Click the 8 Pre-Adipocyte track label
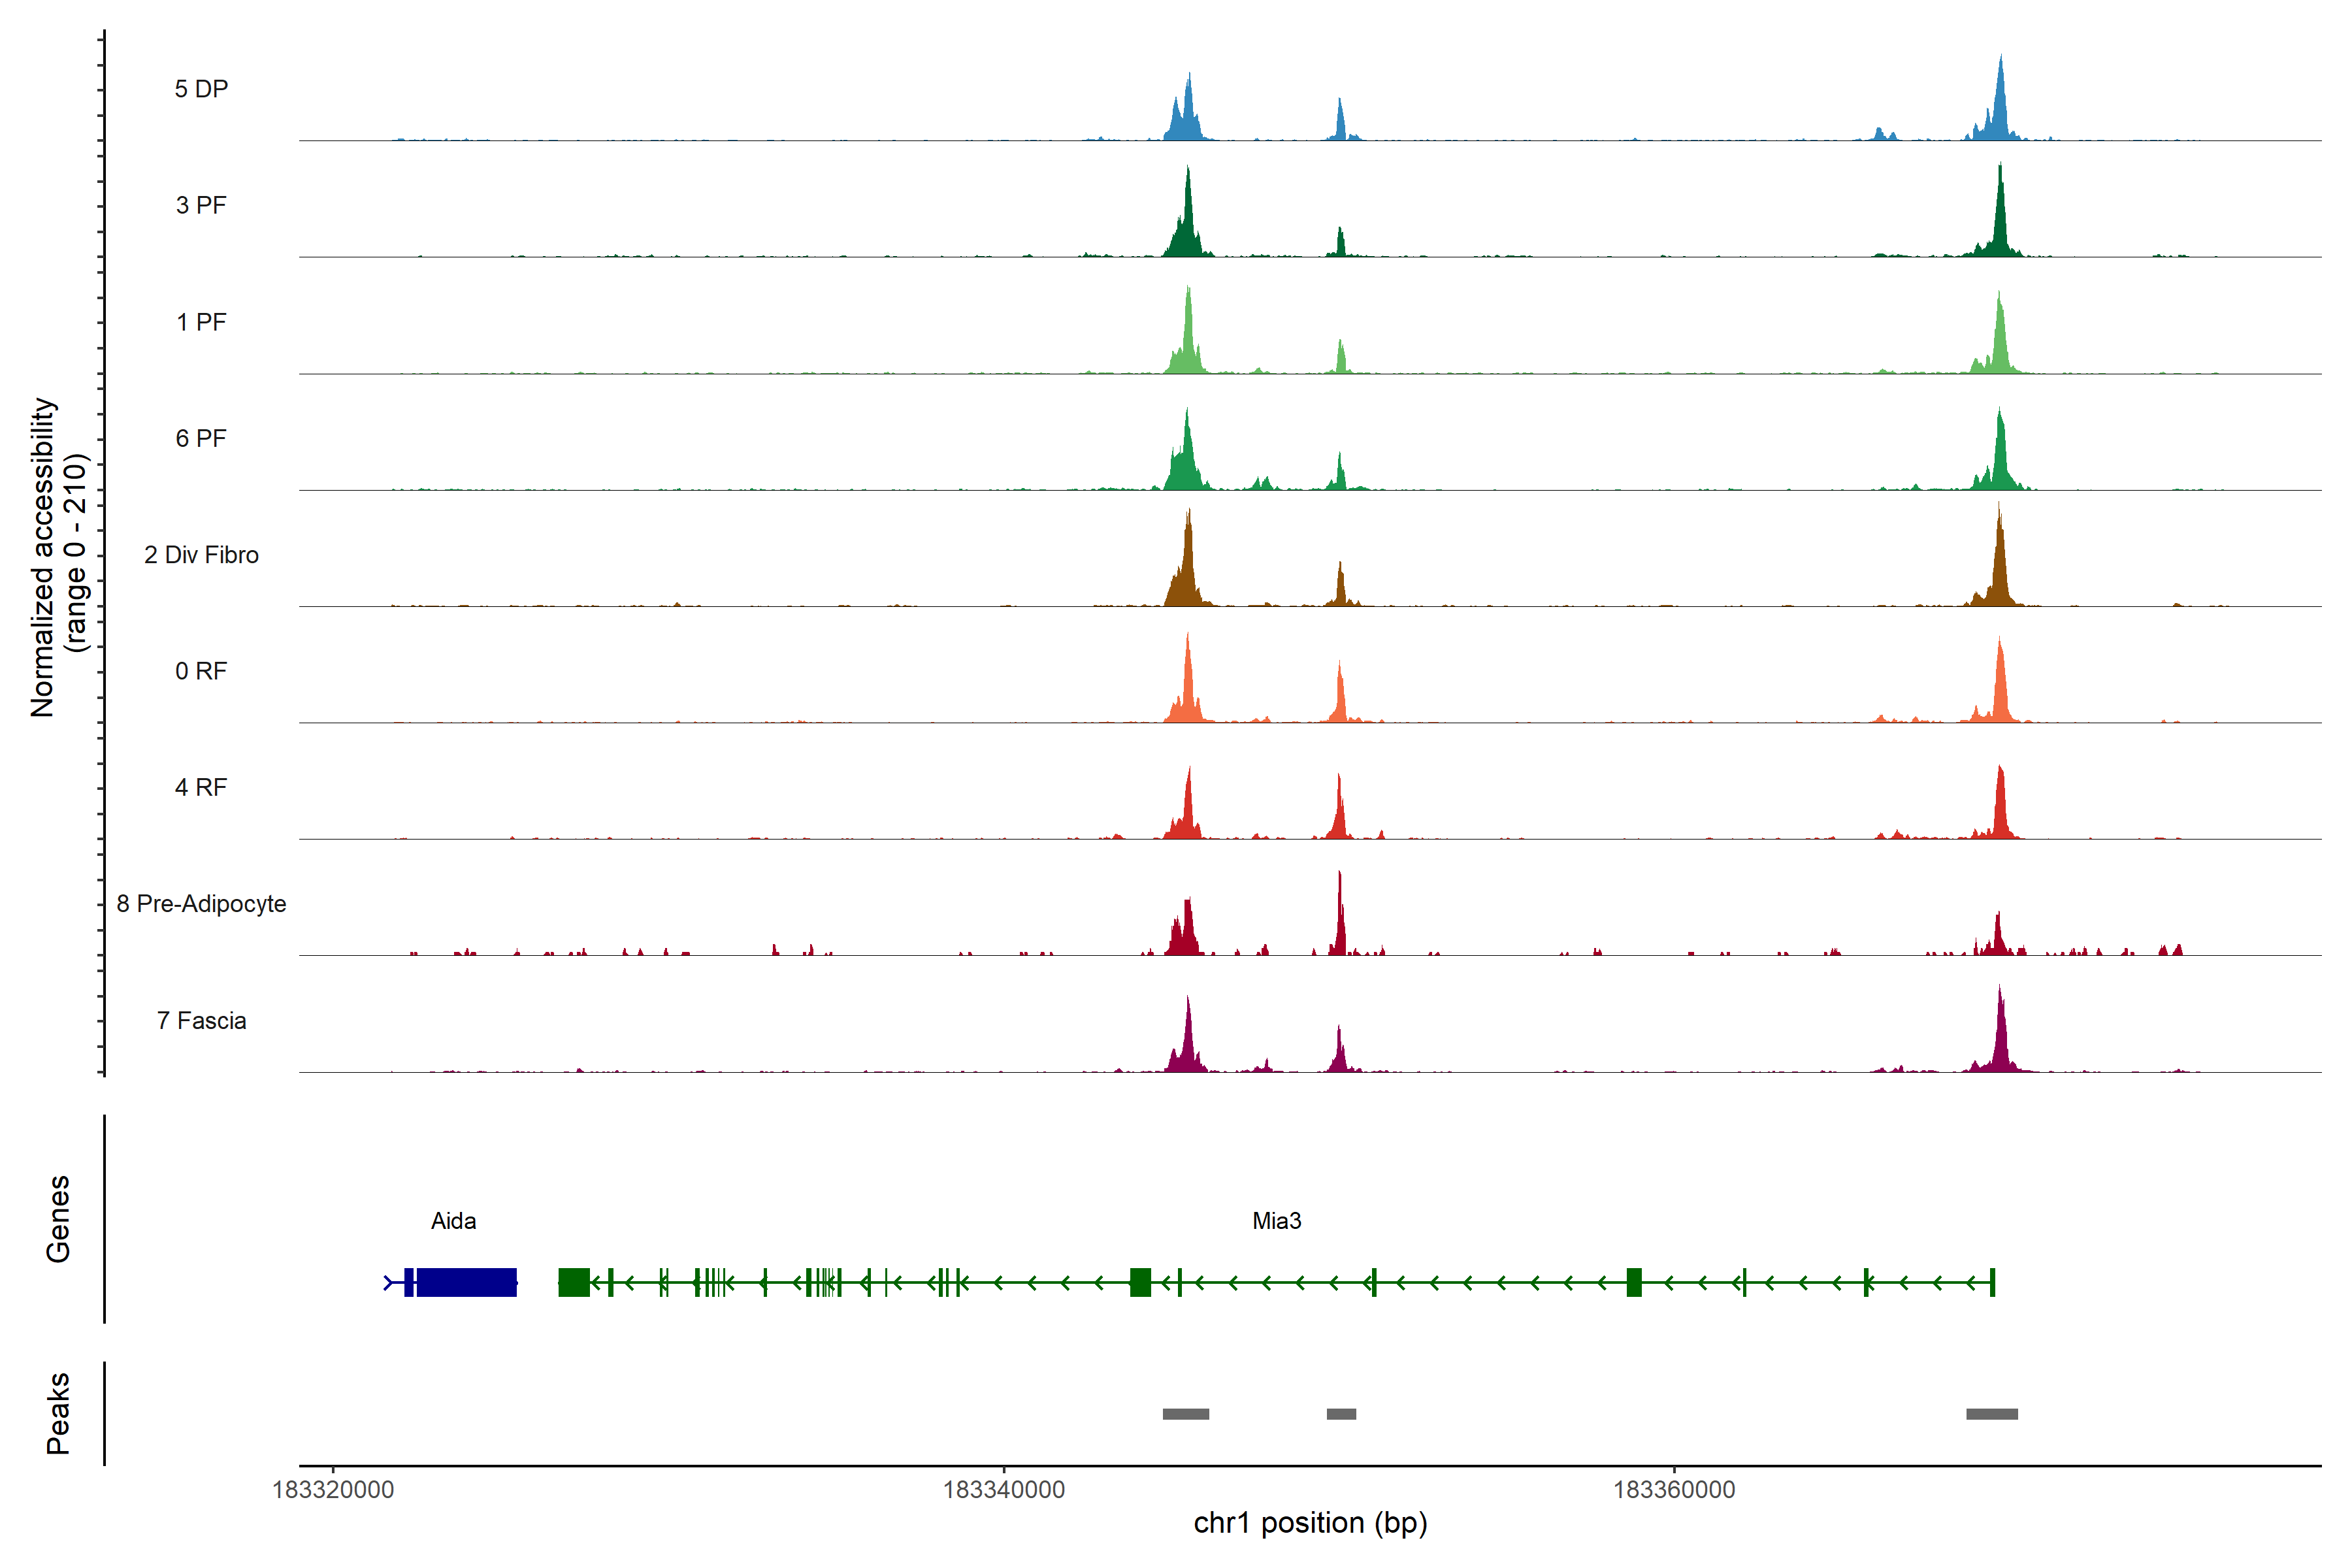 click(x=201, y=904)
